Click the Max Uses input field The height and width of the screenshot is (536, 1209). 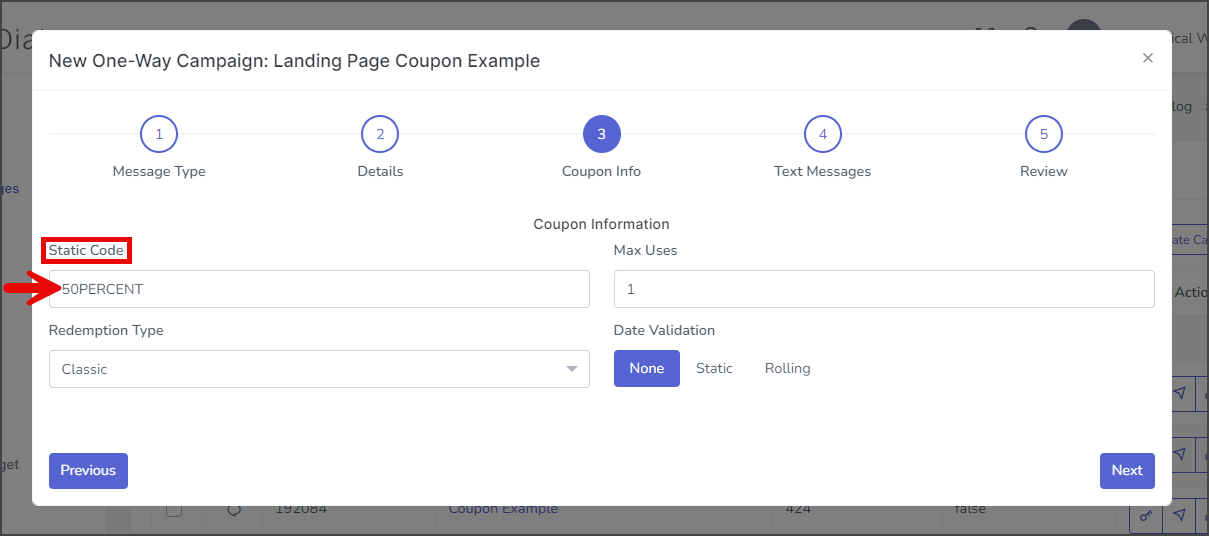coord(884,289)
